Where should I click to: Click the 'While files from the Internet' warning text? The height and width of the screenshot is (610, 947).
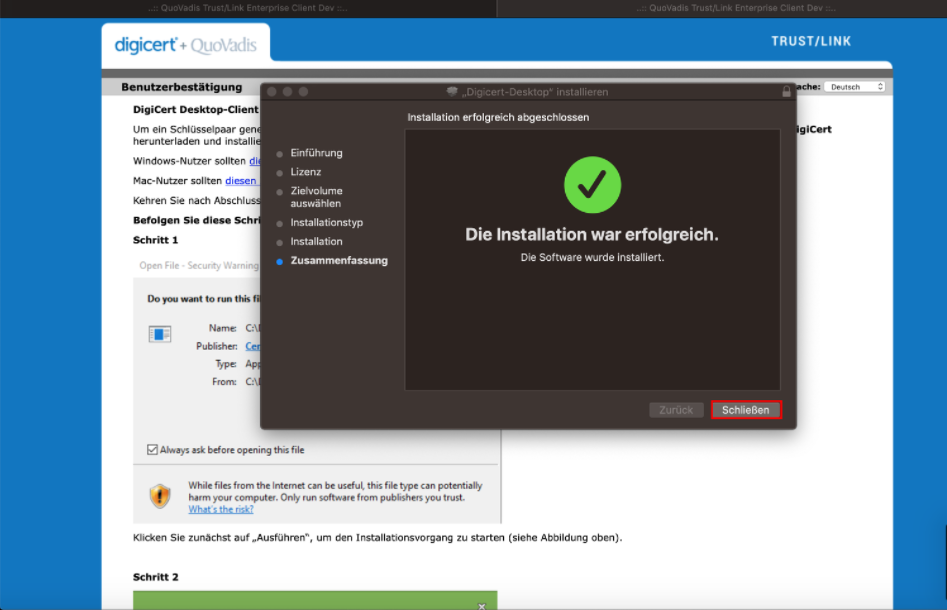(x=335, y=491)
